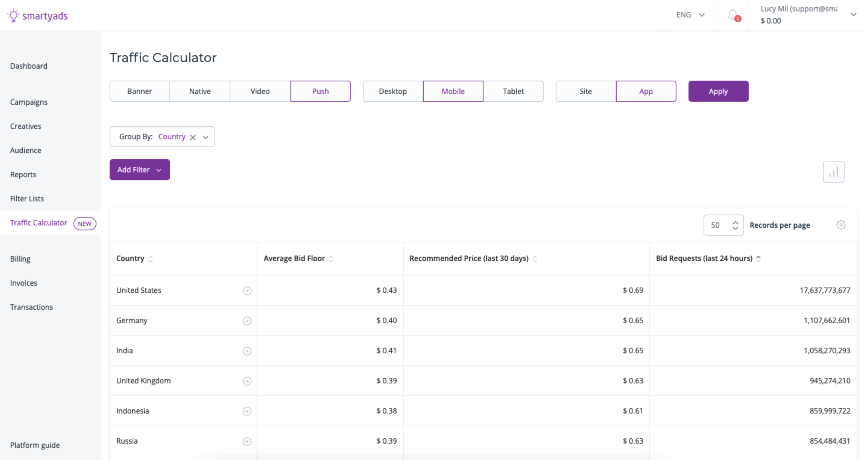This screenshot has width=864, height=460.
Task: Select the Banner ad format
Action: tap(139, 91)
